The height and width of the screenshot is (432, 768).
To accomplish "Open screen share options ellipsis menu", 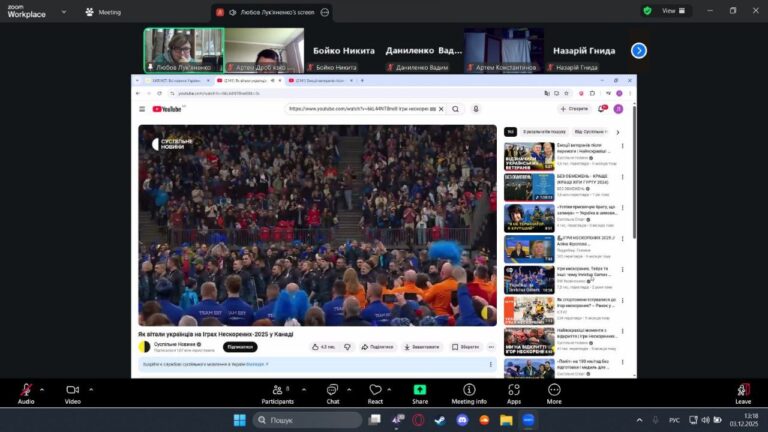I will point(325,12).
